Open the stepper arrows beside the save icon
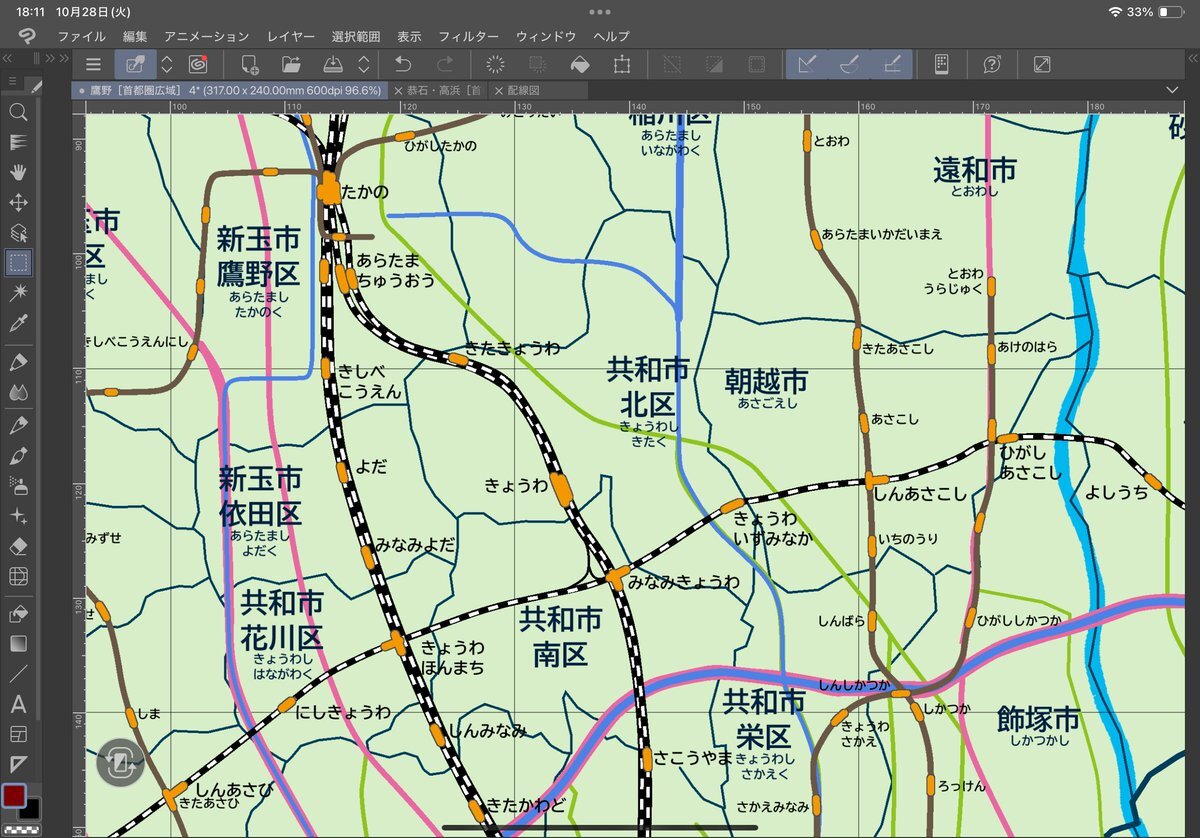This screenshot has height=838, width=1200. coord(364,64)
